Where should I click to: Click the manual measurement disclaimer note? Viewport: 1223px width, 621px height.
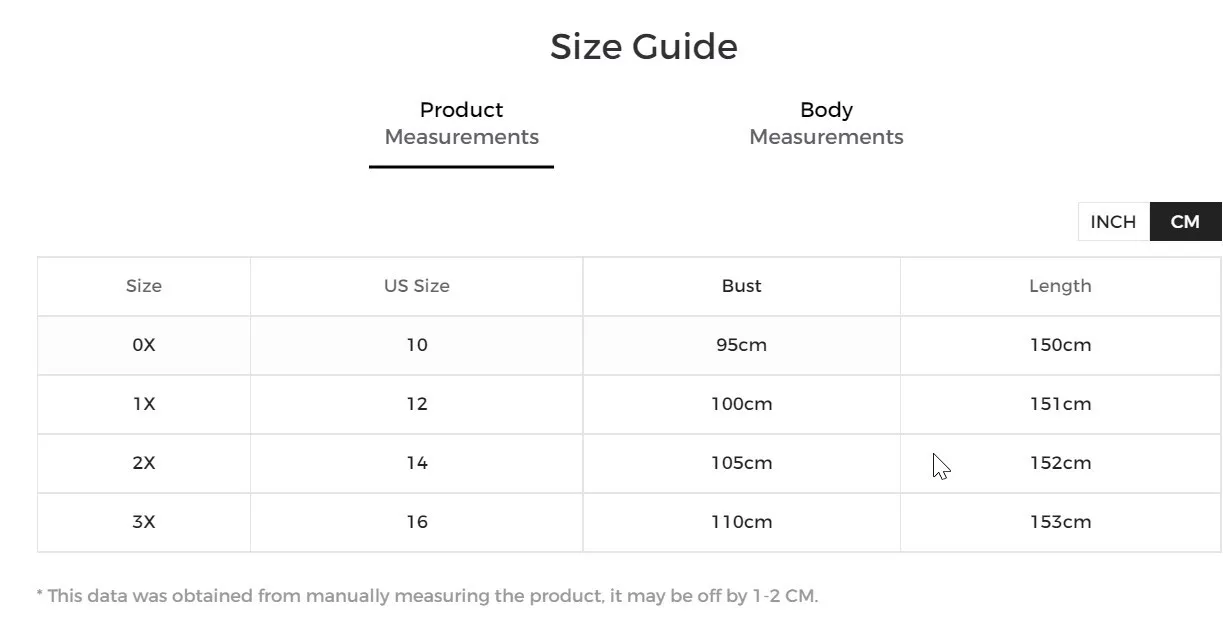pos(427,596)
